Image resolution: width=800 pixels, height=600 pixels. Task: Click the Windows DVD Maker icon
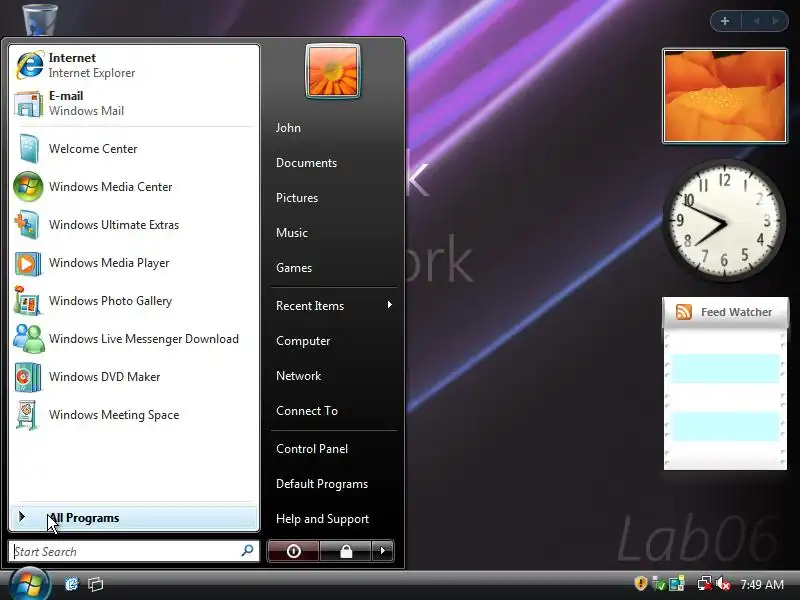(28, 377)
